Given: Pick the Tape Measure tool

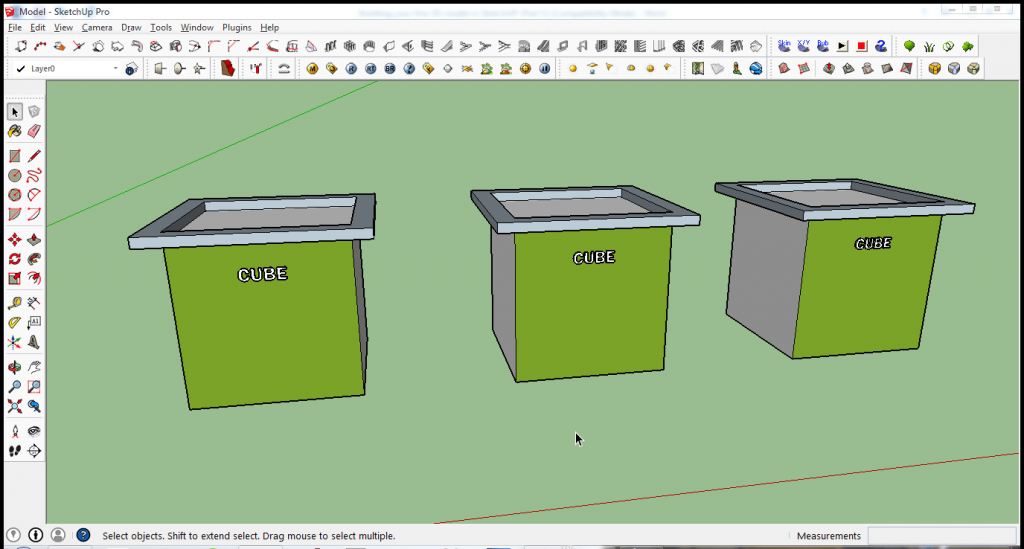Looking at the screenshot, I should tap(14, 304).
